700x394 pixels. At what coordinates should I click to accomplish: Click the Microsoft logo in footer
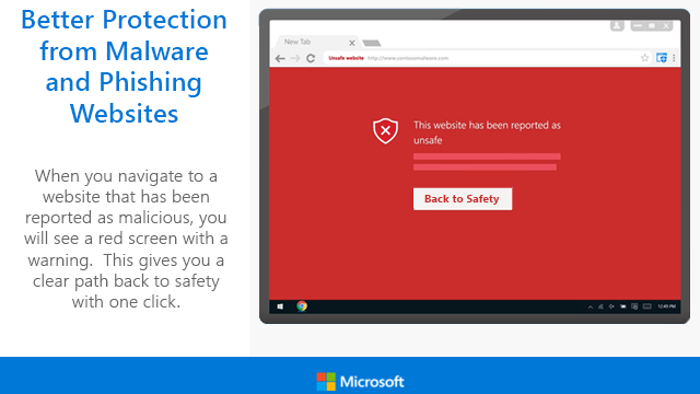(x=360, y=382)
